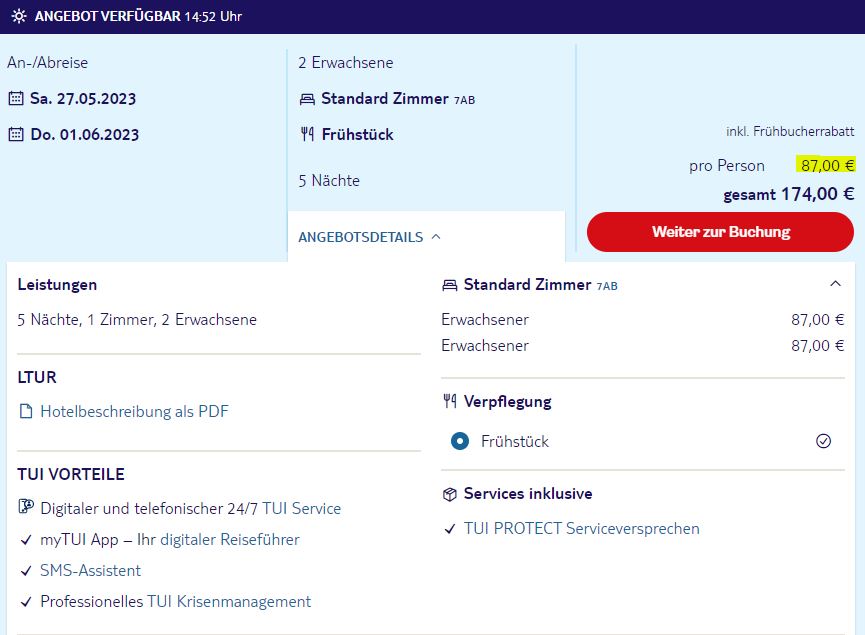The height and width of the screenshot is (635, 865).
Task: Click the 5 Nächte text in the summary
Action: [x=329, y=180]
